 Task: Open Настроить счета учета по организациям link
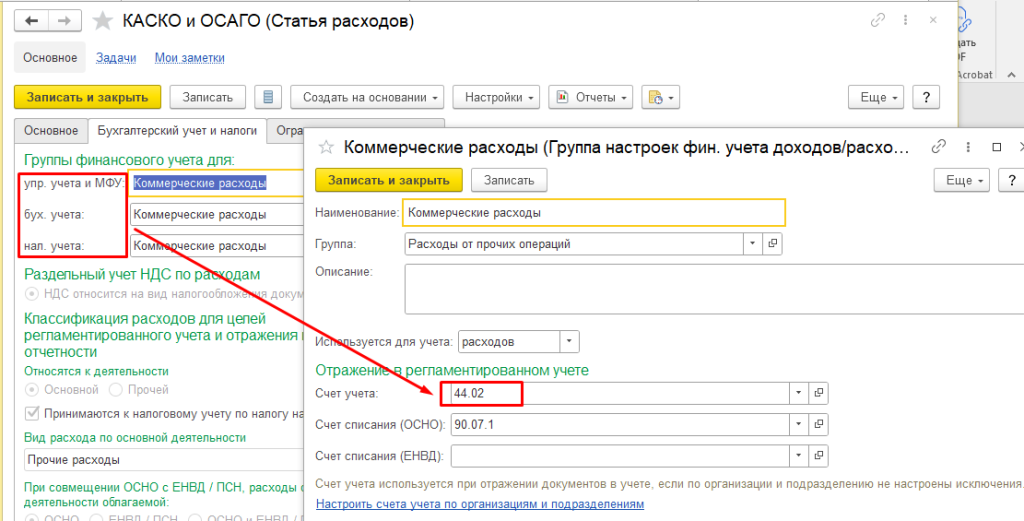click(x=479, y=504)
